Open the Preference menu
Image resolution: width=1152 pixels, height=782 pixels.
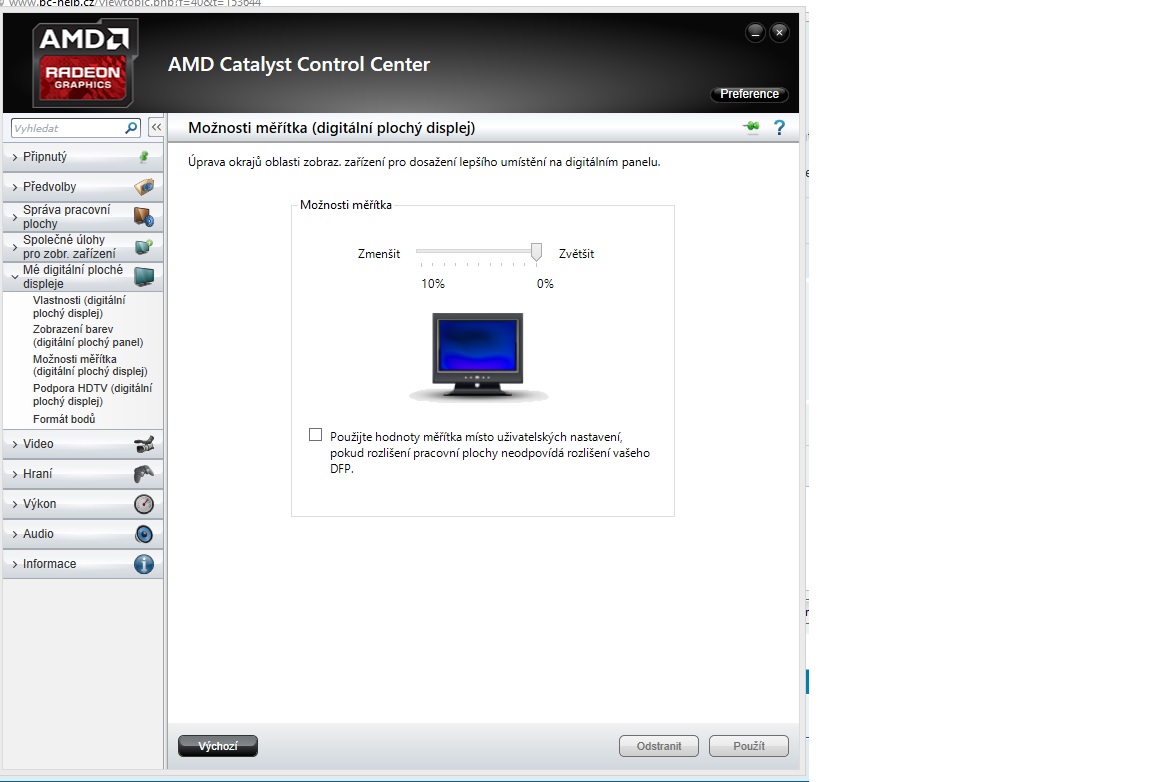(749, 94)
